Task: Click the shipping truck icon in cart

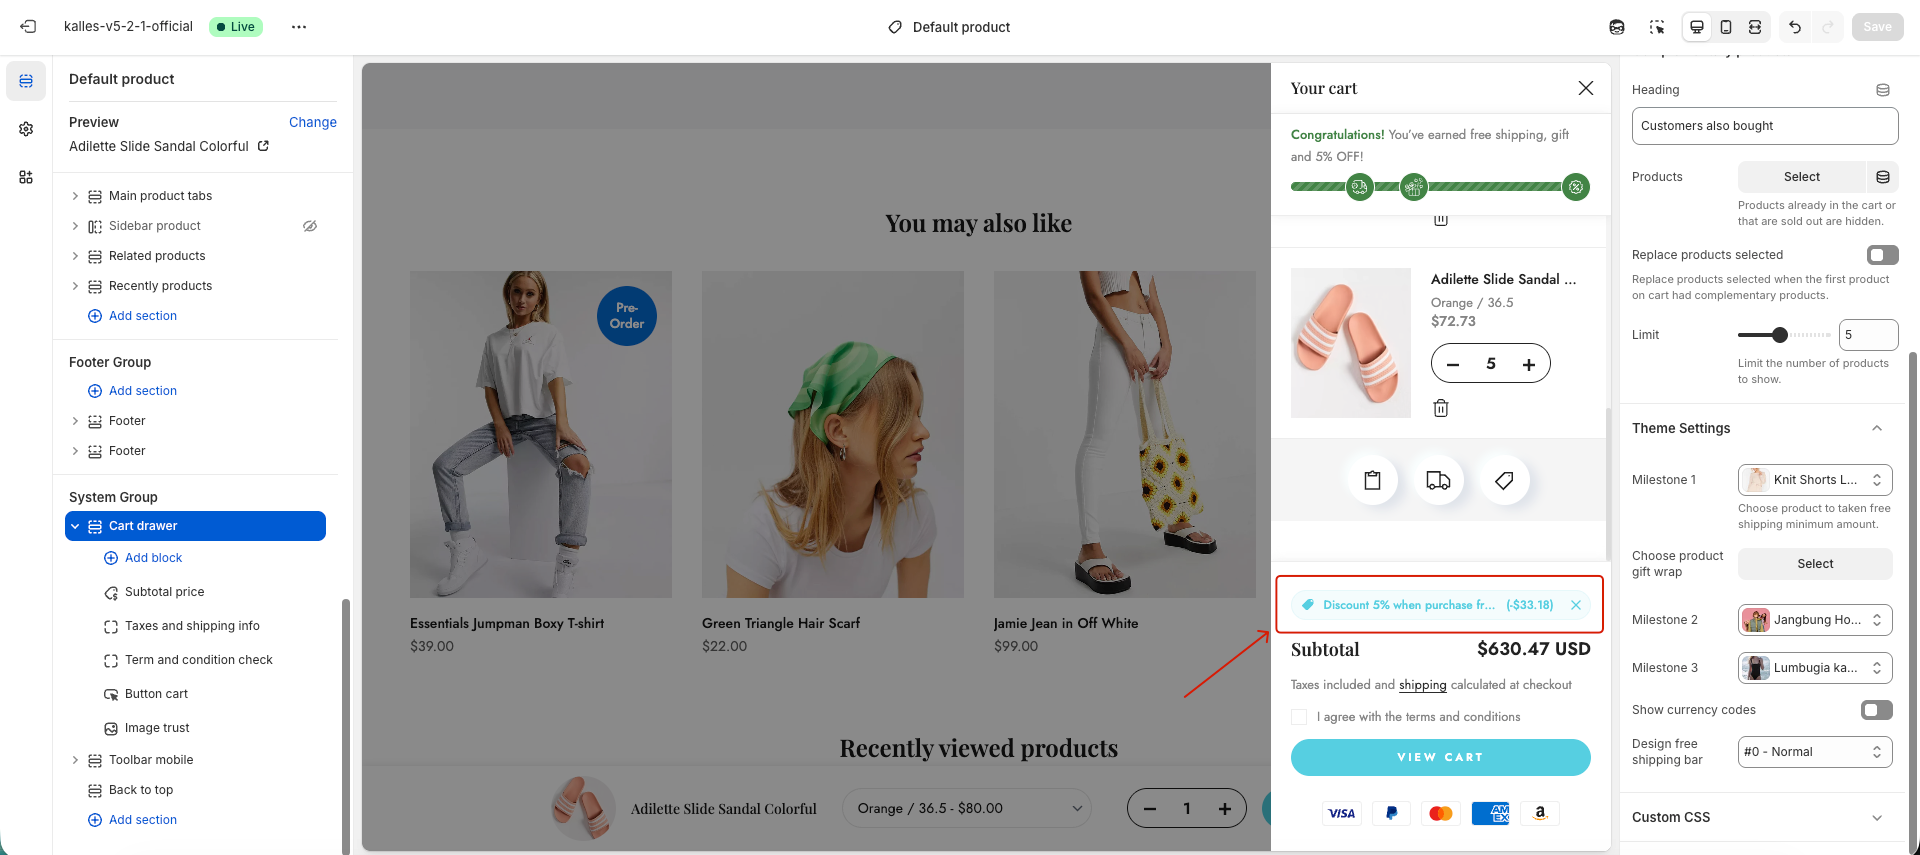Action: 1438,481
